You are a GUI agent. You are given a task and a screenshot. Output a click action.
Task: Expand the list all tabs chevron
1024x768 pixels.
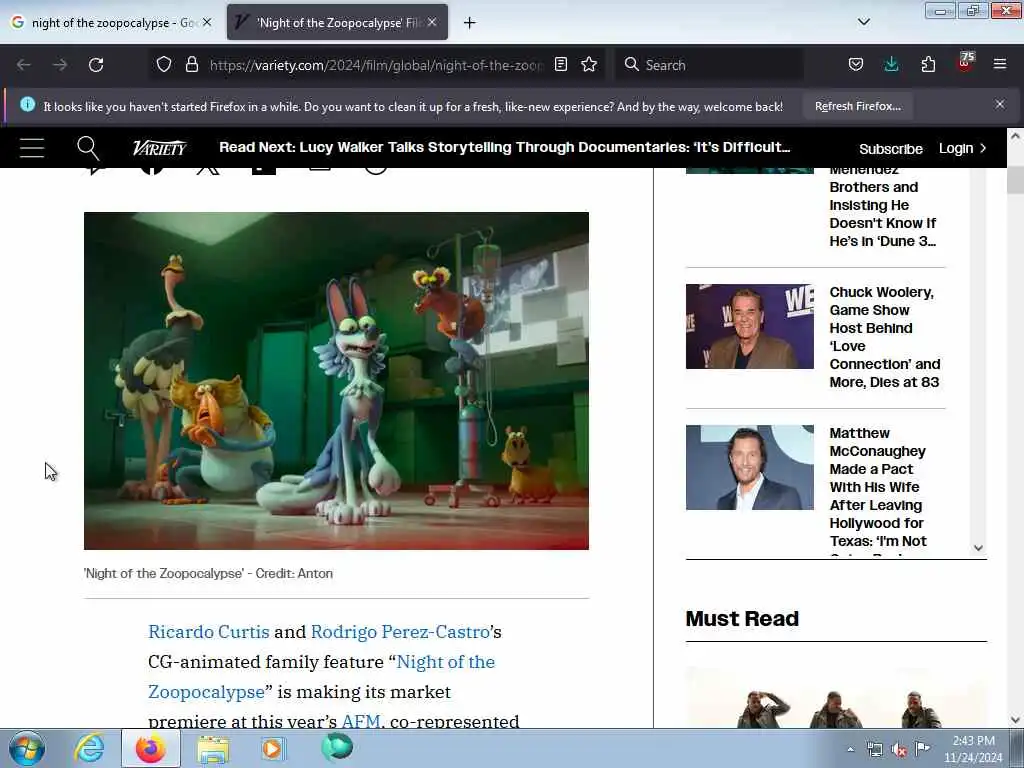point(864,22)
